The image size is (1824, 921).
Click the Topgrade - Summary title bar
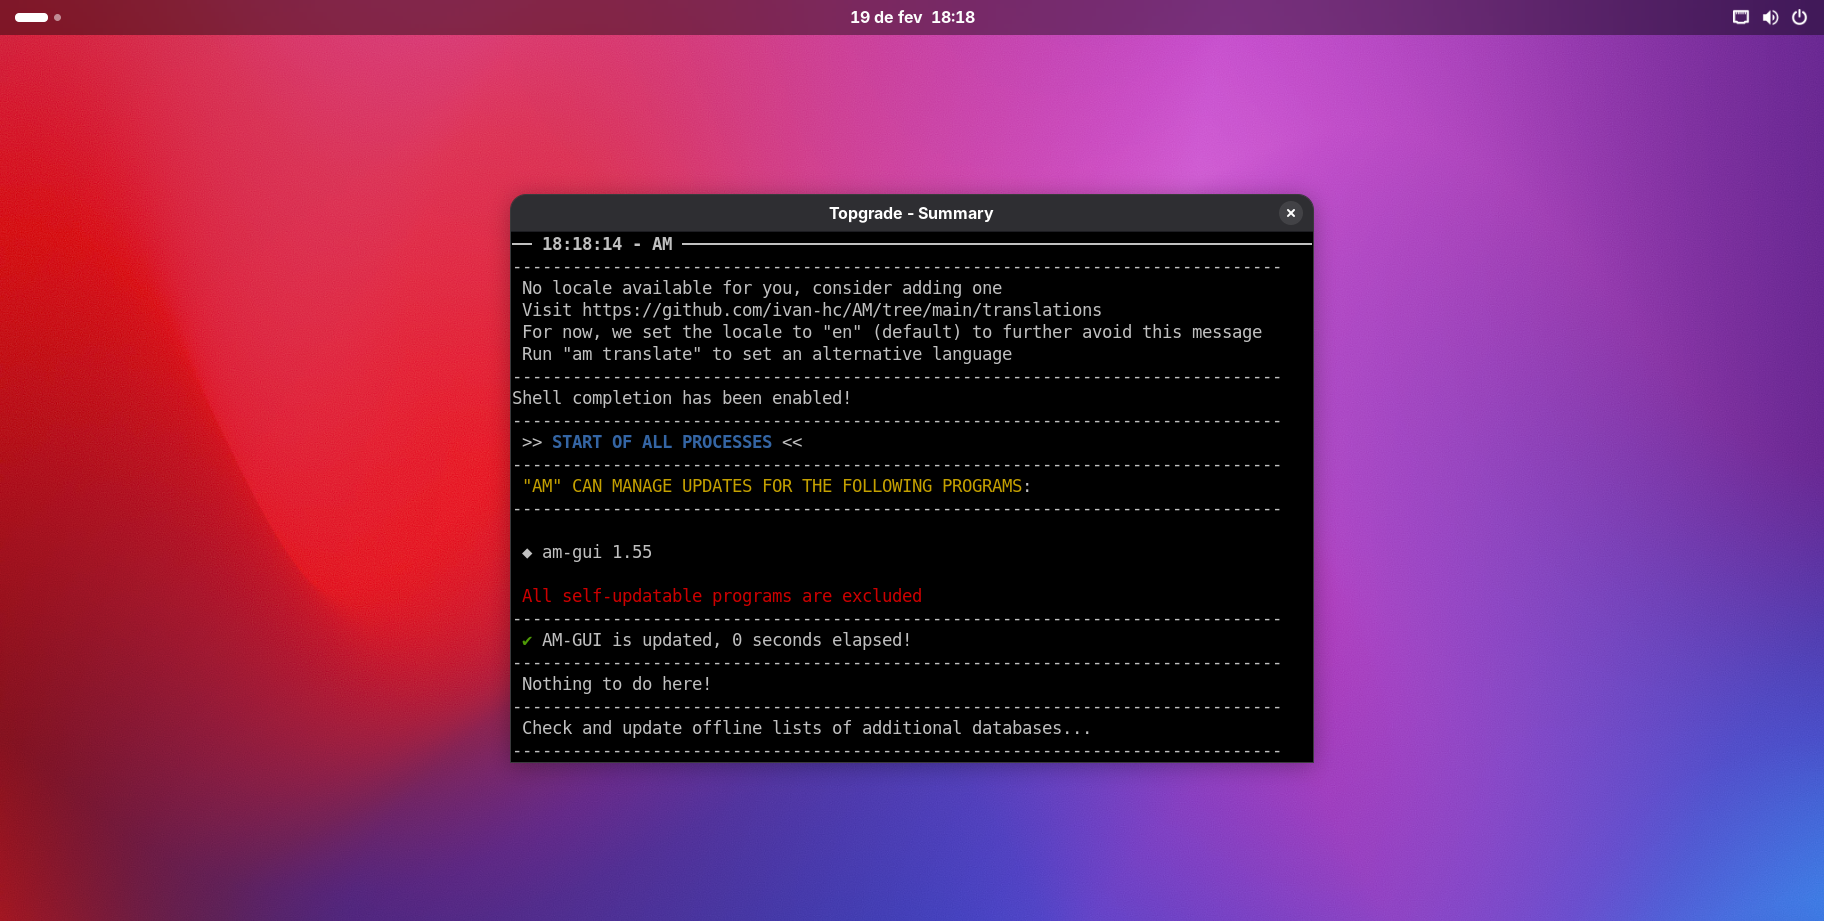tap(910, 213)
